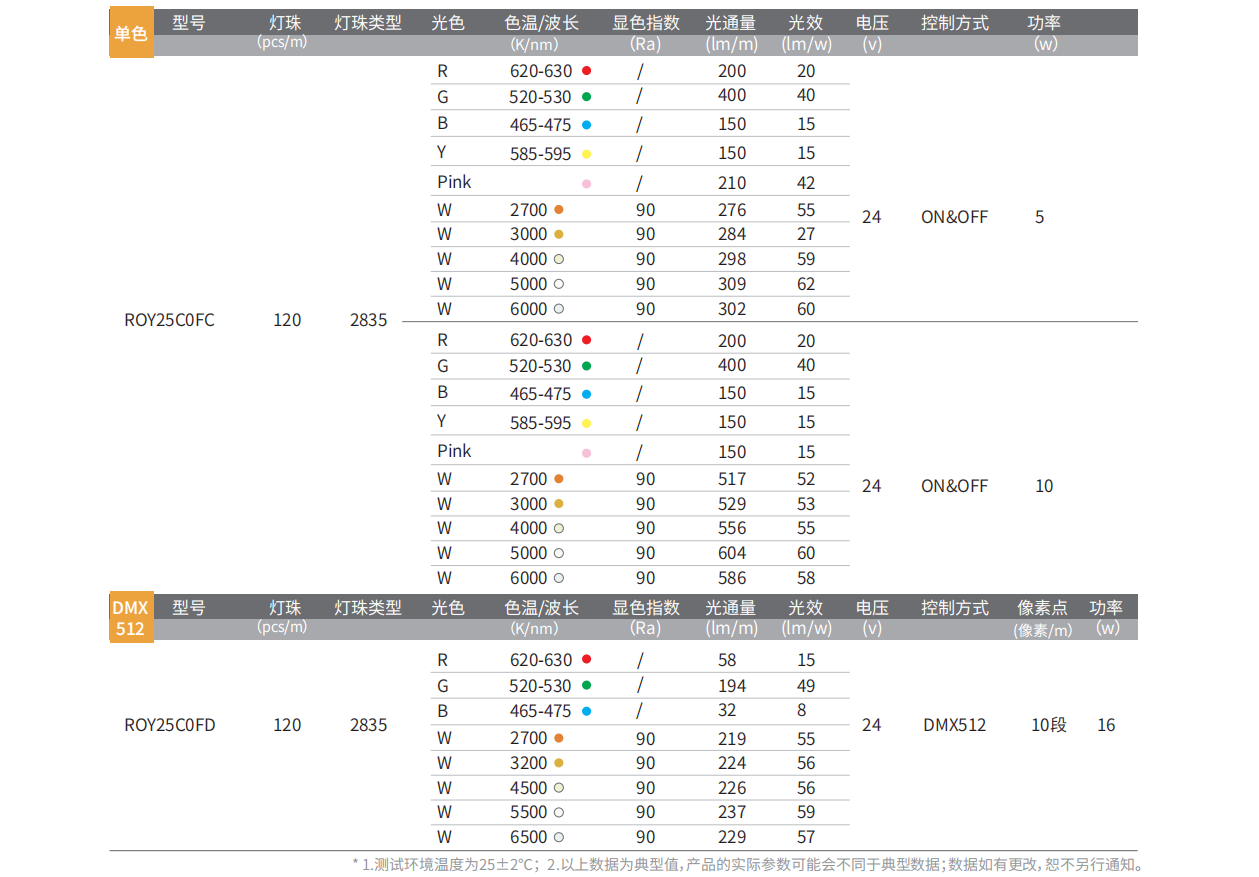Screen dimensions: 1259x877
Task: Click the pink dot in the 210 lm/m row
Action: pos(586,183)
